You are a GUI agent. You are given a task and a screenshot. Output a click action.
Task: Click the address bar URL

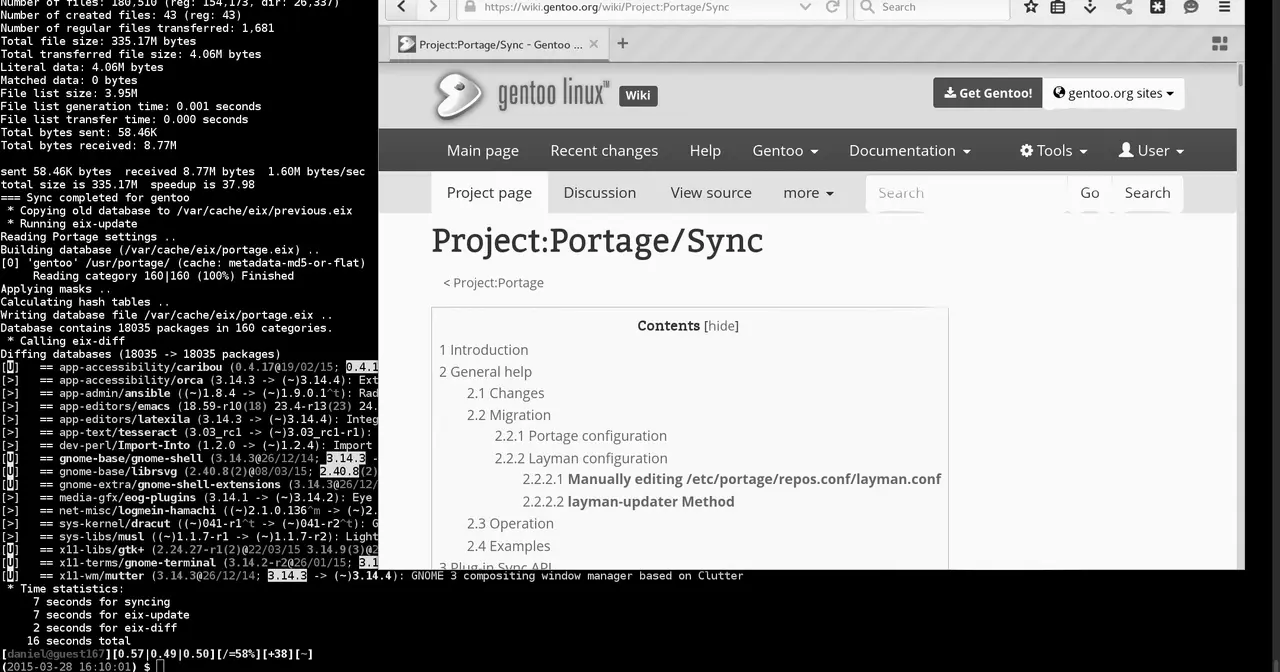tap(606, 7)
